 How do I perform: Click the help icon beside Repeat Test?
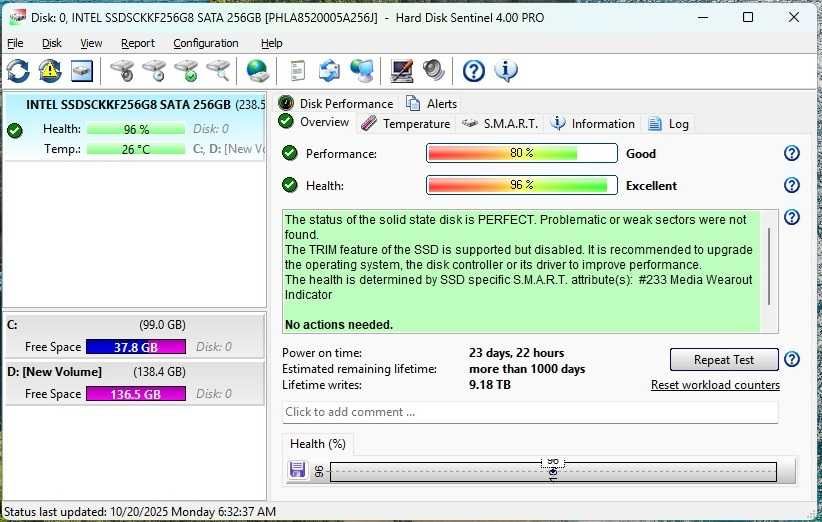[792, 359]
